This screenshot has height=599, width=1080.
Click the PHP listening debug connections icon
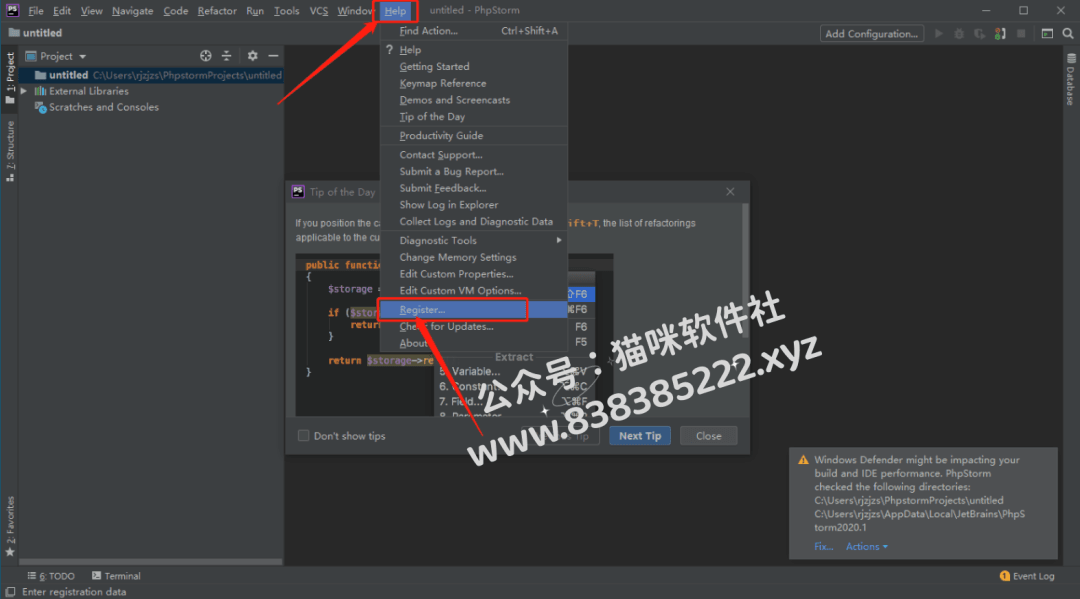(x=1000, y=33)
